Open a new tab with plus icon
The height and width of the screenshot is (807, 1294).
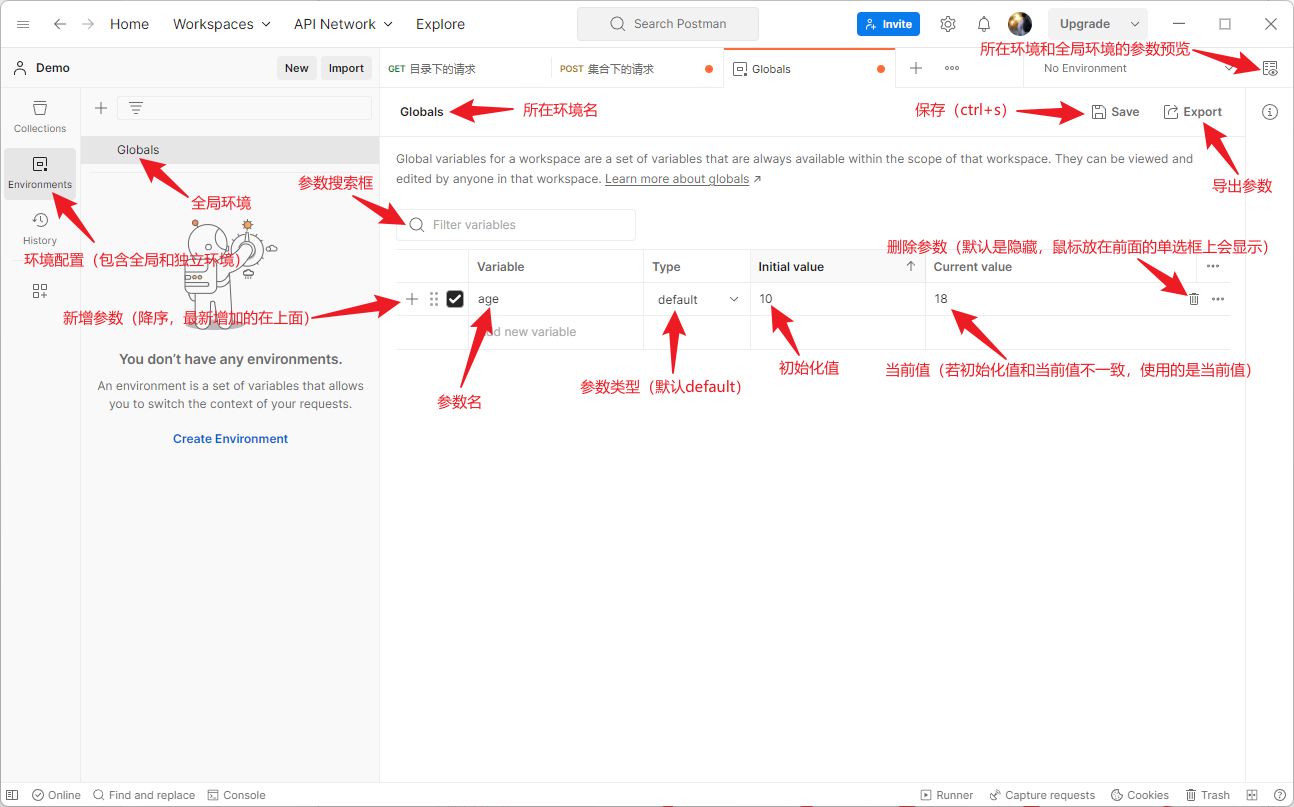(x=916, y=68)
